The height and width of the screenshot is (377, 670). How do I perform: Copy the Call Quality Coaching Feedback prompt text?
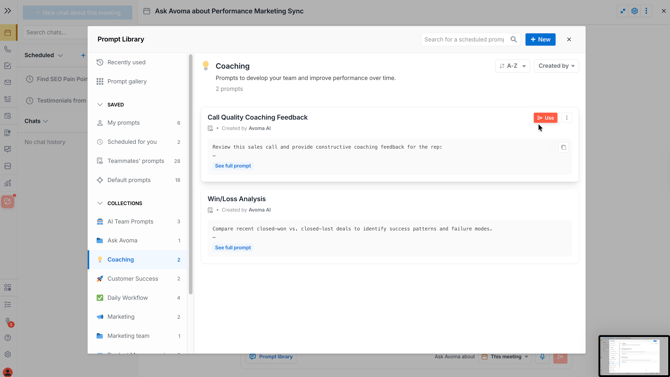pos(563,147)
